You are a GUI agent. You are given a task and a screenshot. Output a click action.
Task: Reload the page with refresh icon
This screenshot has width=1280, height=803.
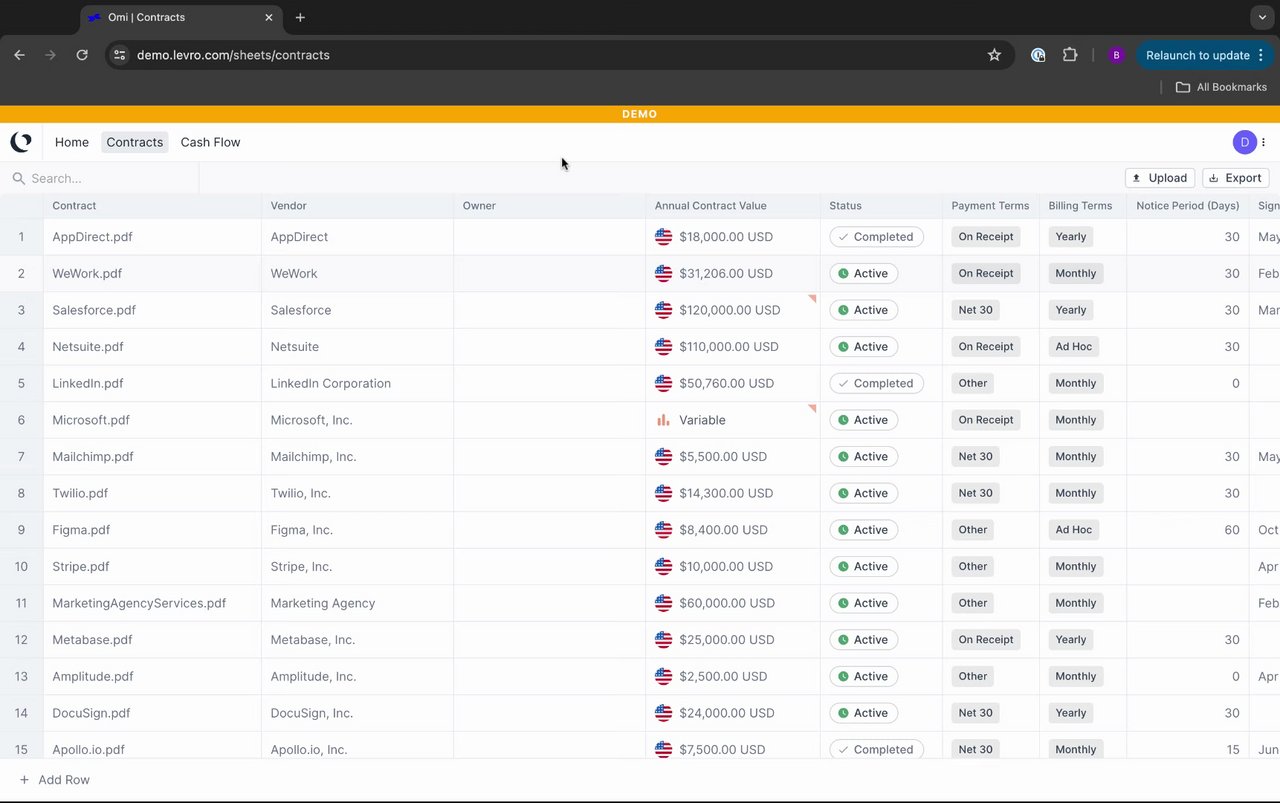coord(82,55)
